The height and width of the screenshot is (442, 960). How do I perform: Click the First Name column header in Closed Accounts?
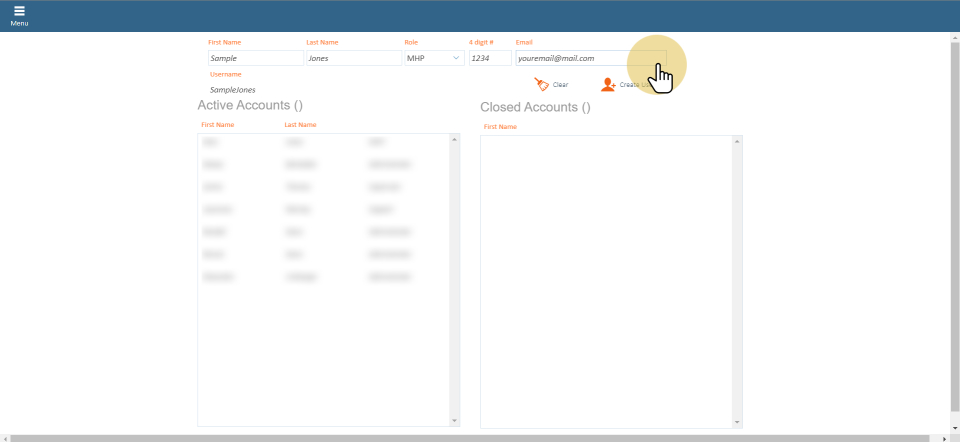(x=500, y=127)
